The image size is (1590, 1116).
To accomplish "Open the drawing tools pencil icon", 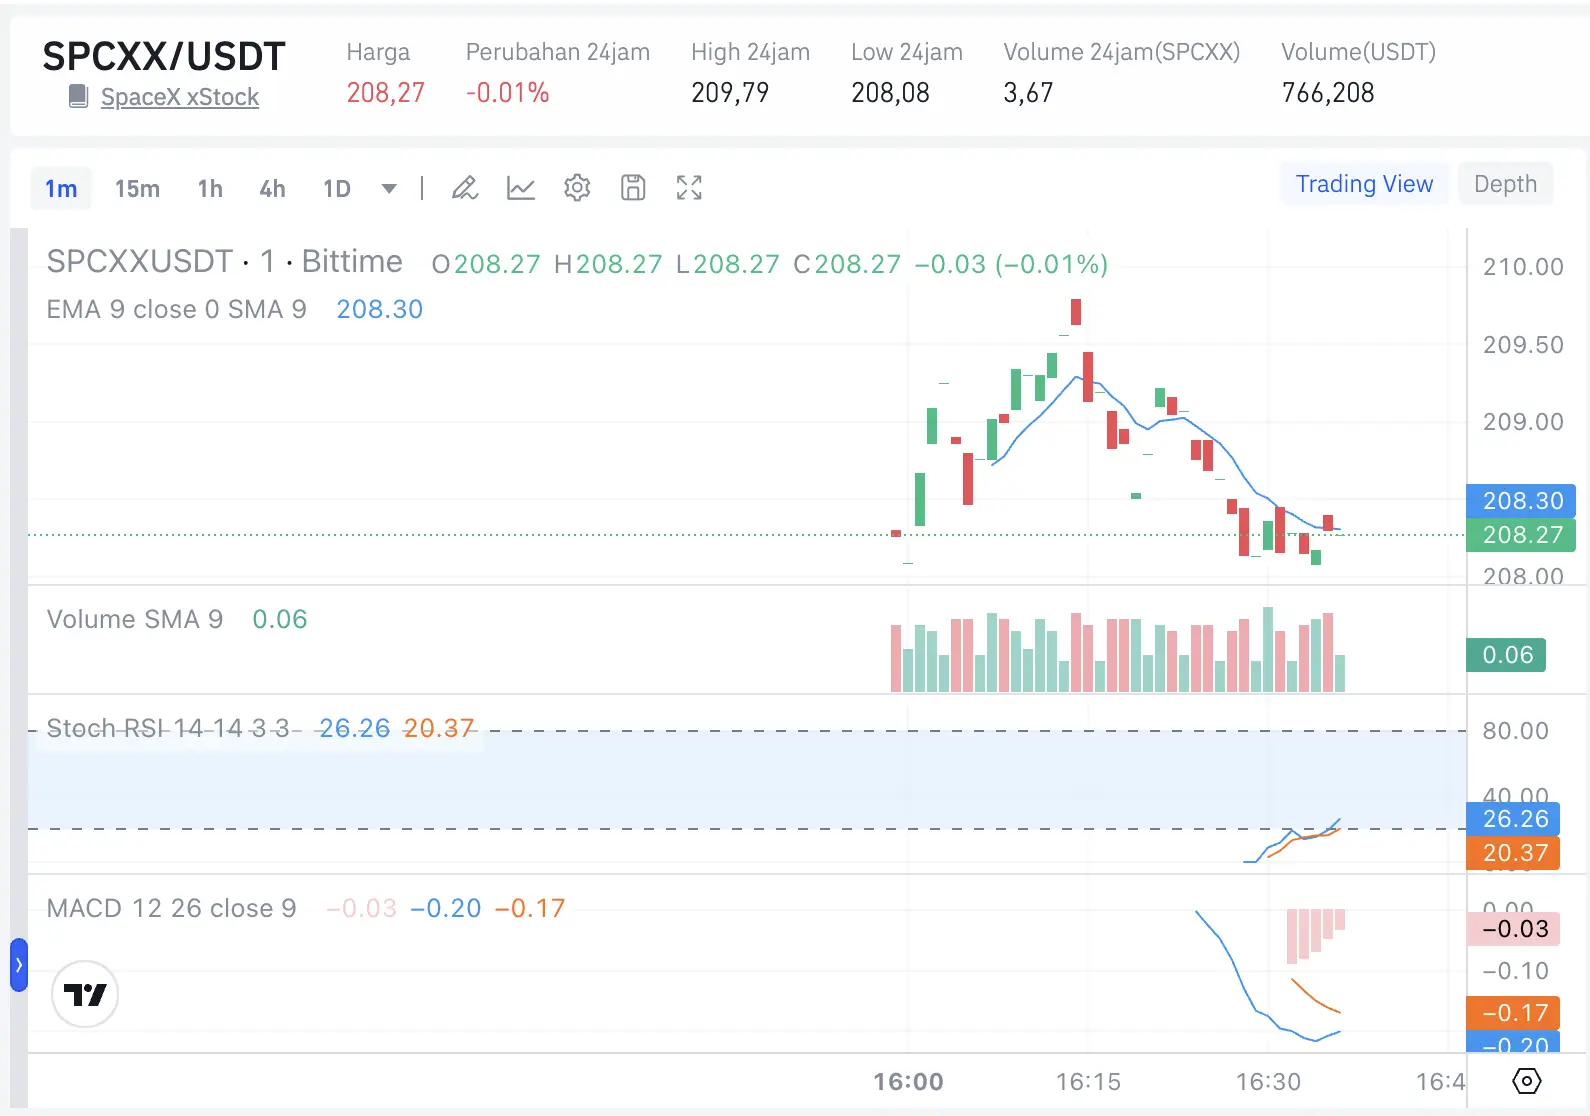I will pos(465,188).
